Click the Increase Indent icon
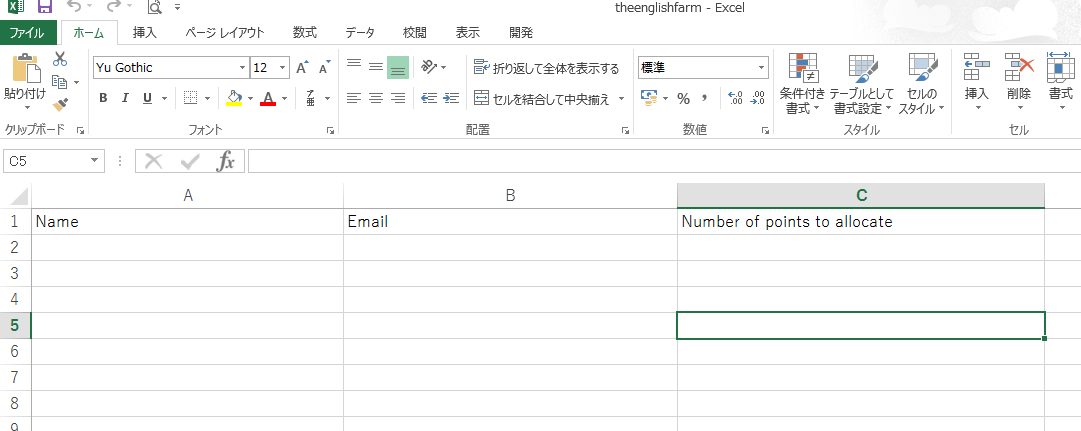 [x=451, y=98]
